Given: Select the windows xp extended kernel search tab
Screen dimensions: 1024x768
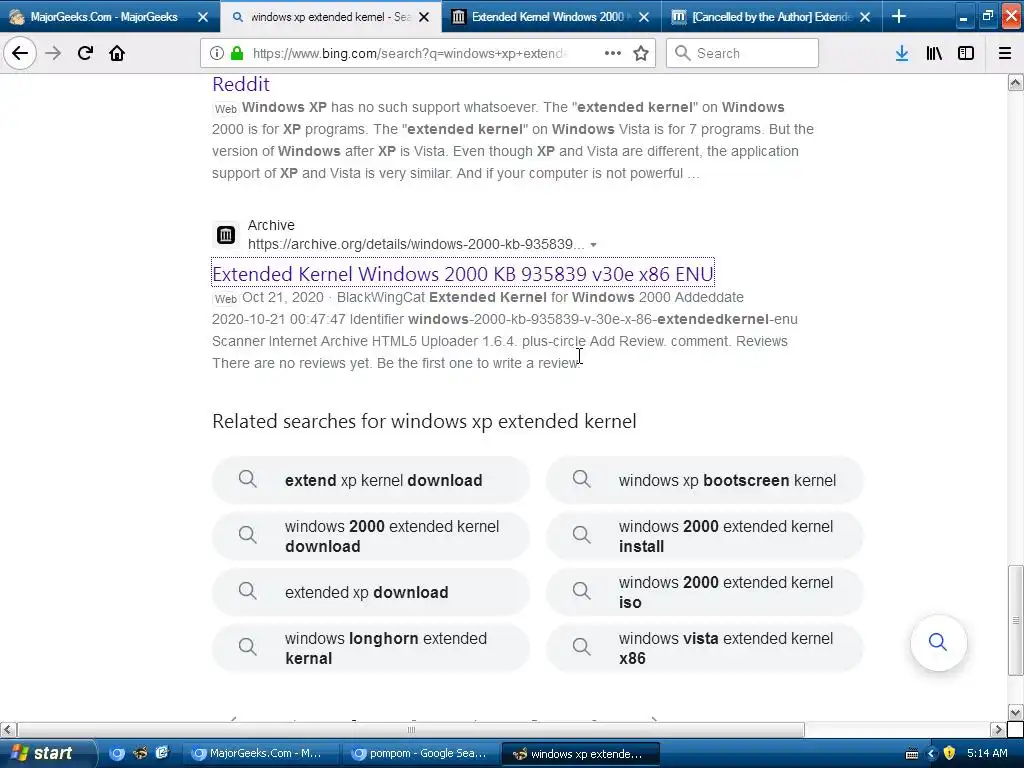Looking at the screenshot, I should (x=330, y=17).
